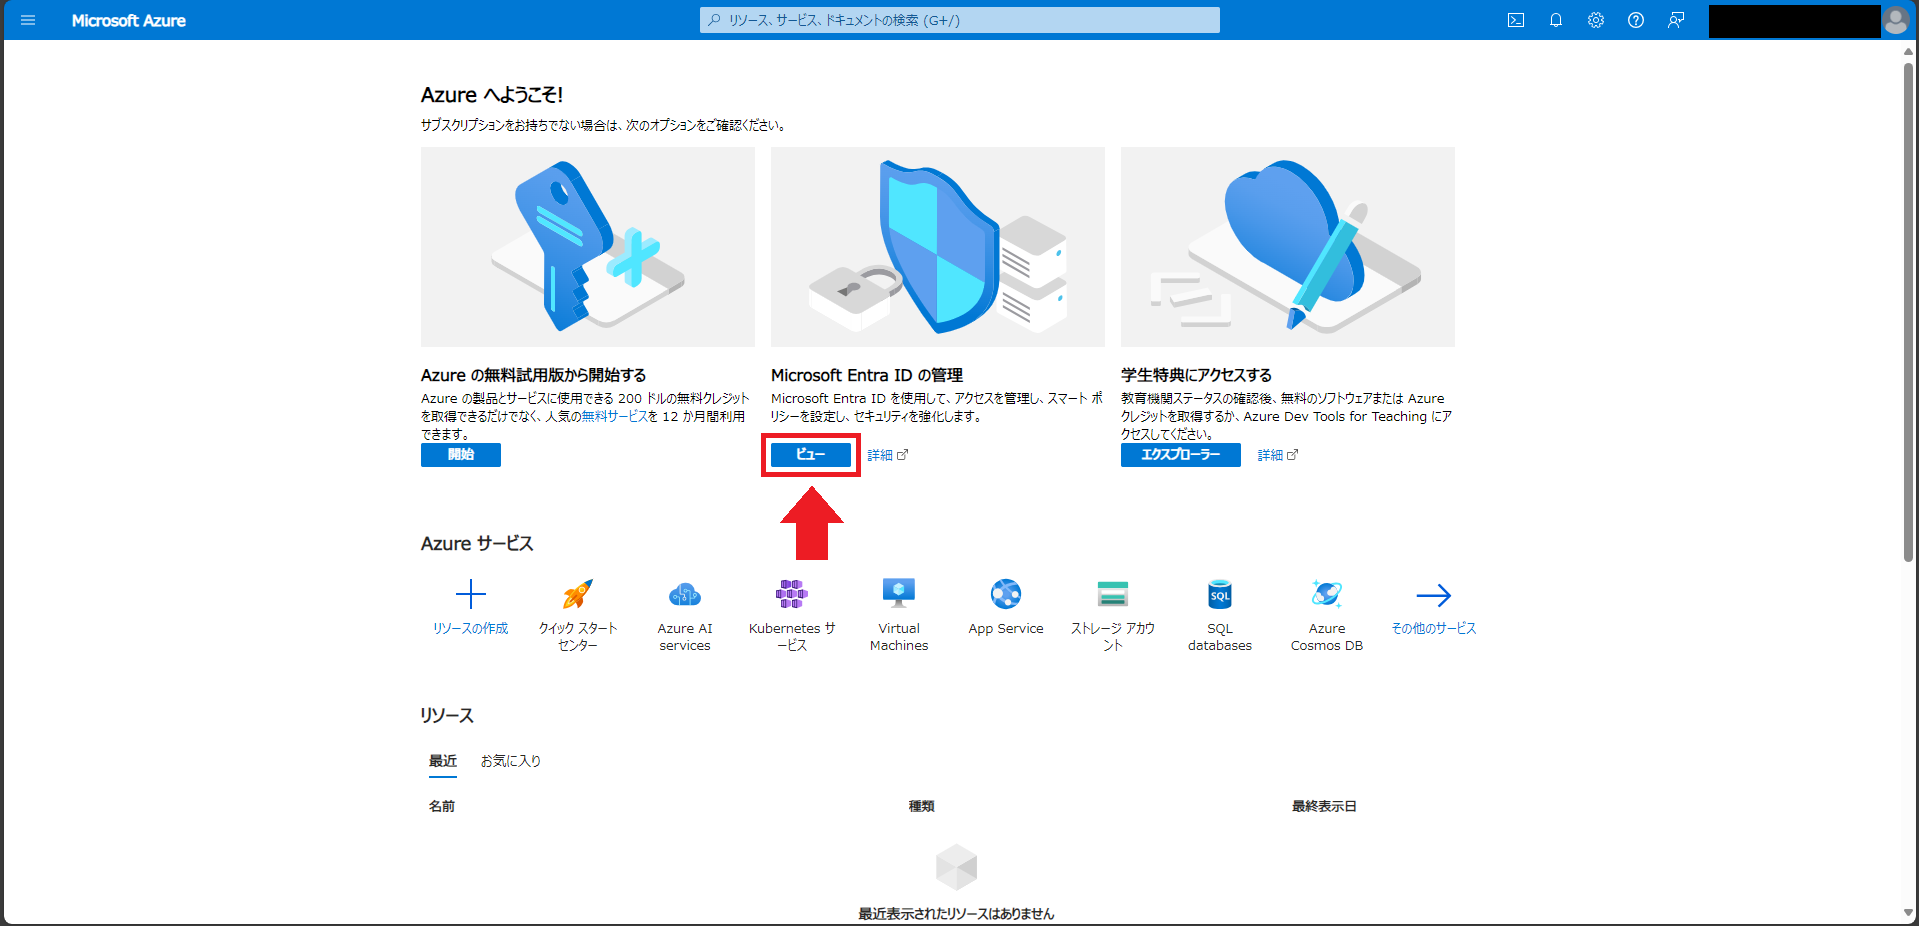Open the portal hamburger menu
The height and width of the screenshot is (926, 1919).
27,20
